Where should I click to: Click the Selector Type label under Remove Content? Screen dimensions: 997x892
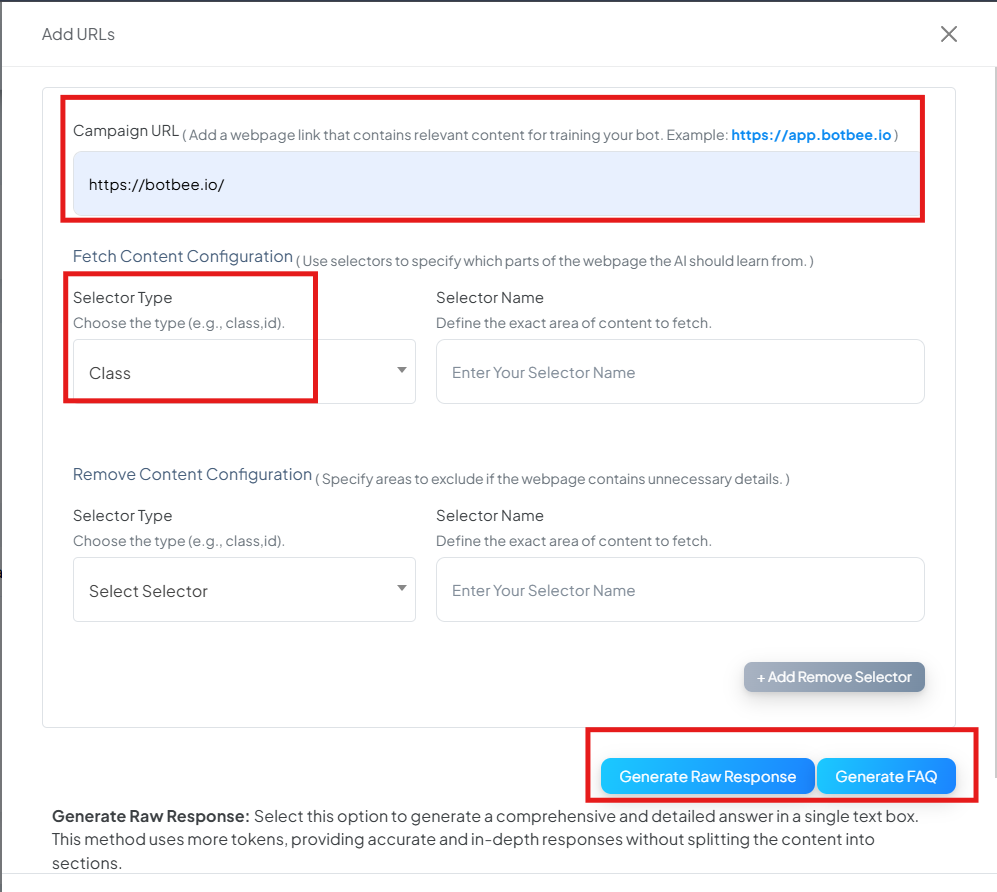pos(123,516)
